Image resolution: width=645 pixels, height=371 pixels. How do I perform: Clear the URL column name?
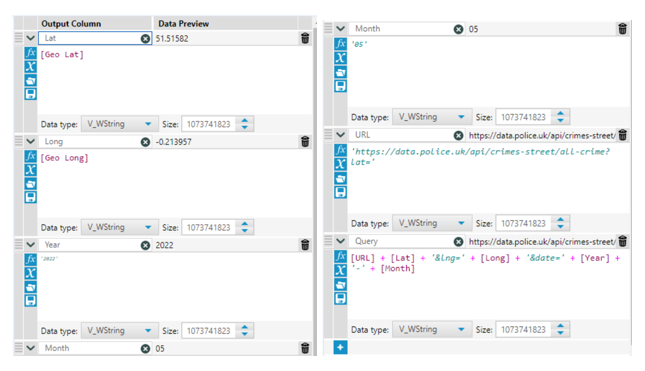click(458, 135)
